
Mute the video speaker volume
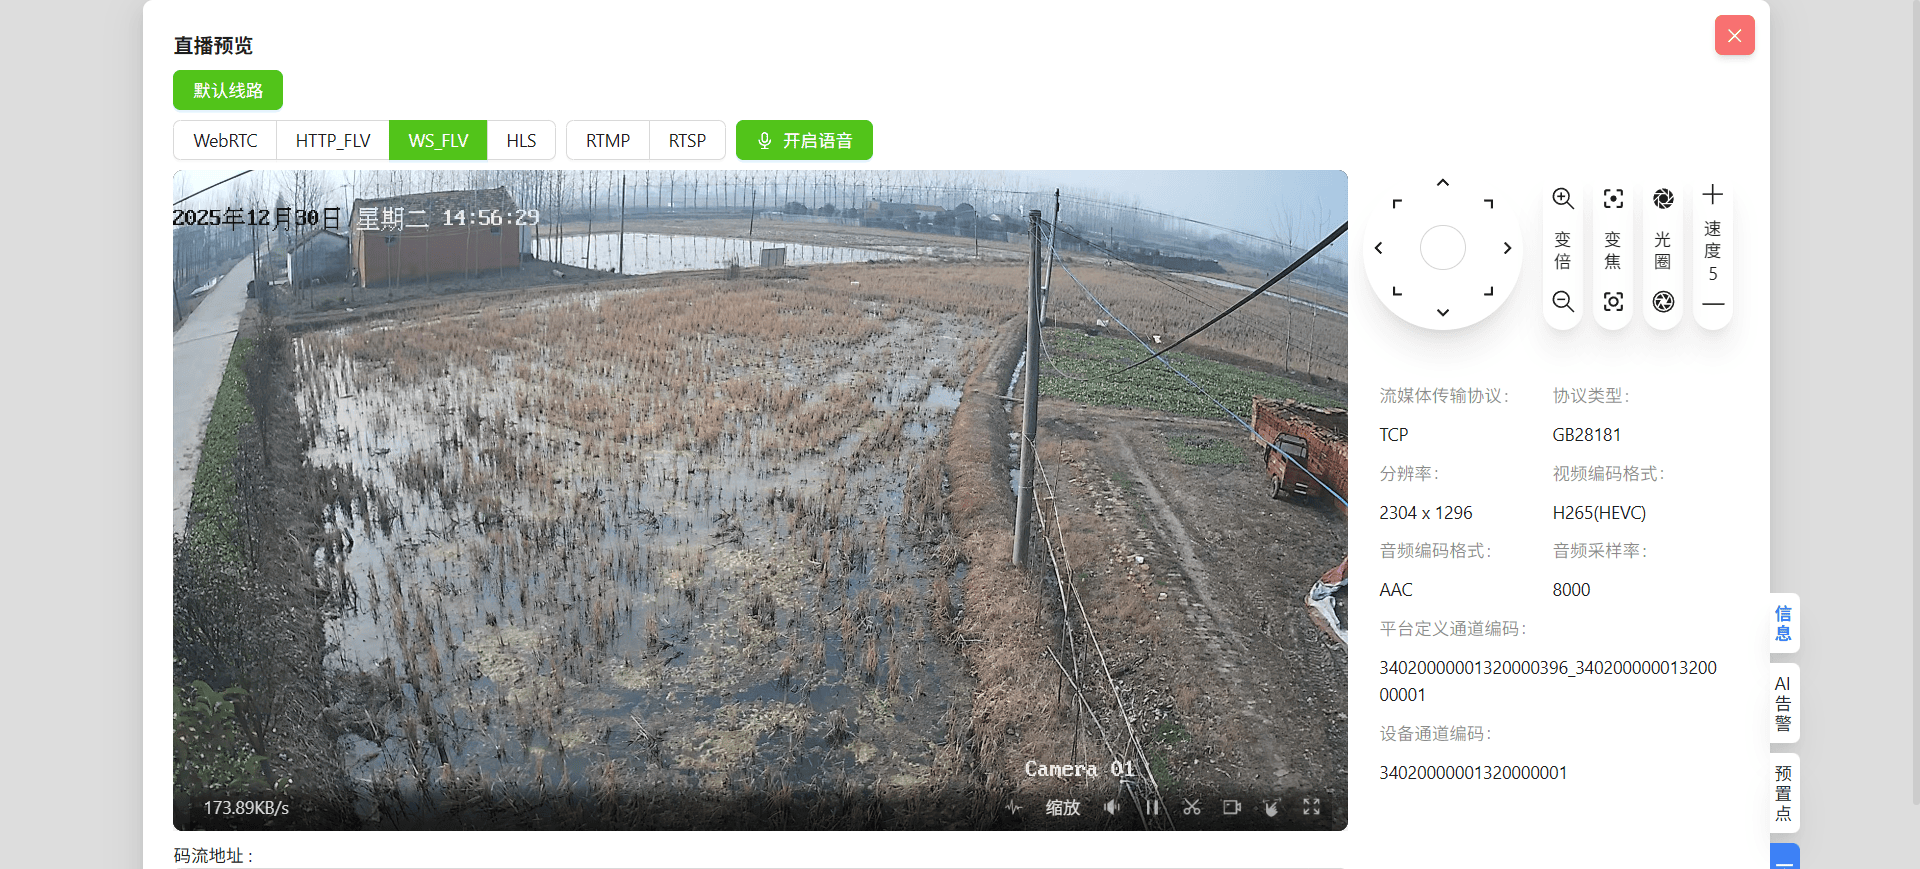click(1111, 807)
